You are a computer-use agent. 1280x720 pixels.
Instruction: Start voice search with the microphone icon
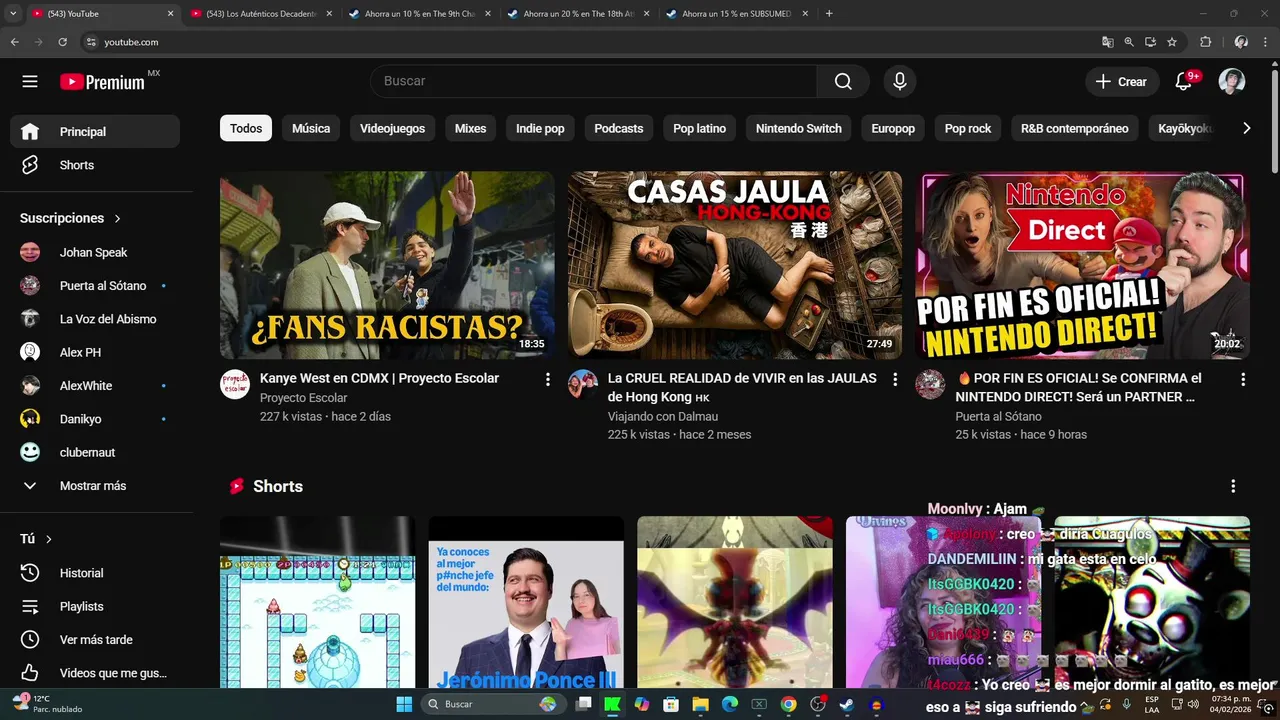pos(899,81)
